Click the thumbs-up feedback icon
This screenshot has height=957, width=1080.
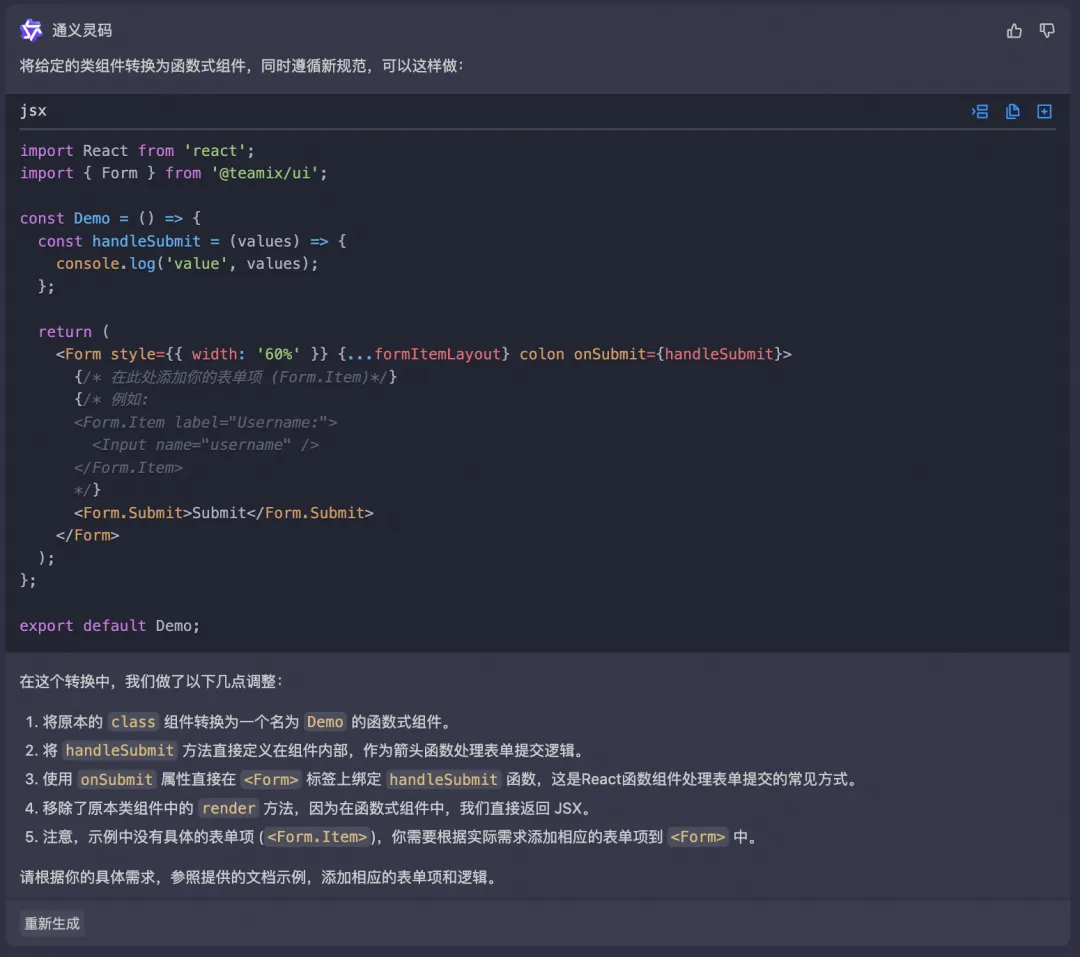[1013, 30]
